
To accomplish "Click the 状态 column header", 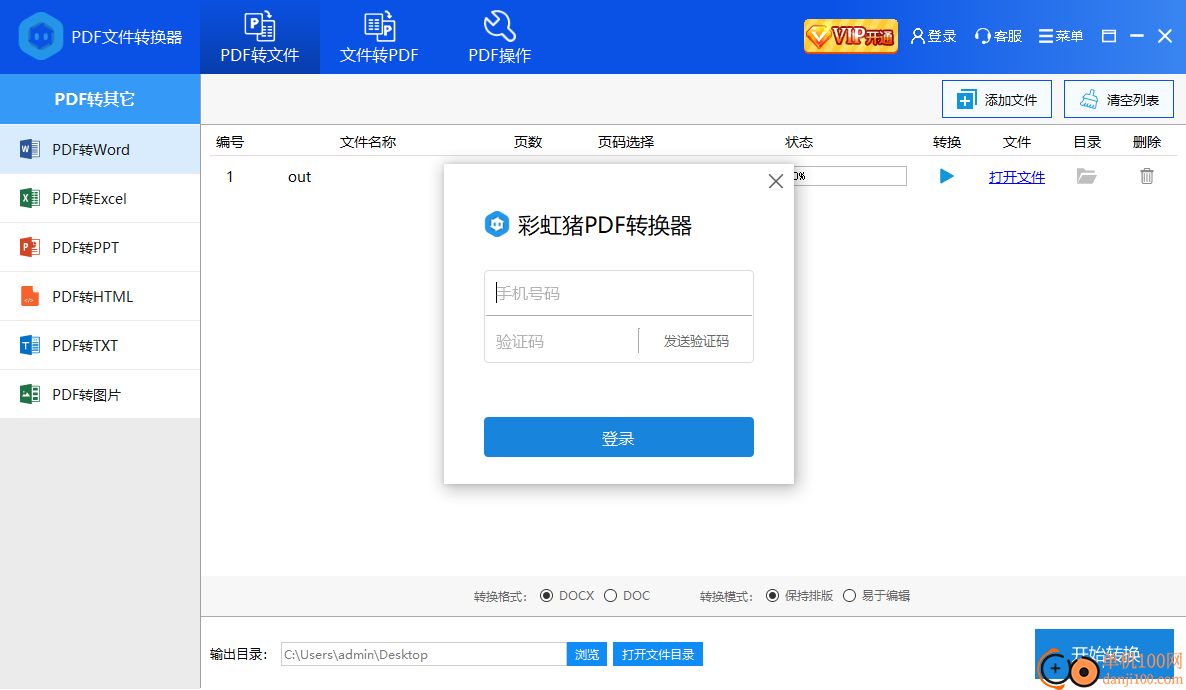I will point(799,142).
